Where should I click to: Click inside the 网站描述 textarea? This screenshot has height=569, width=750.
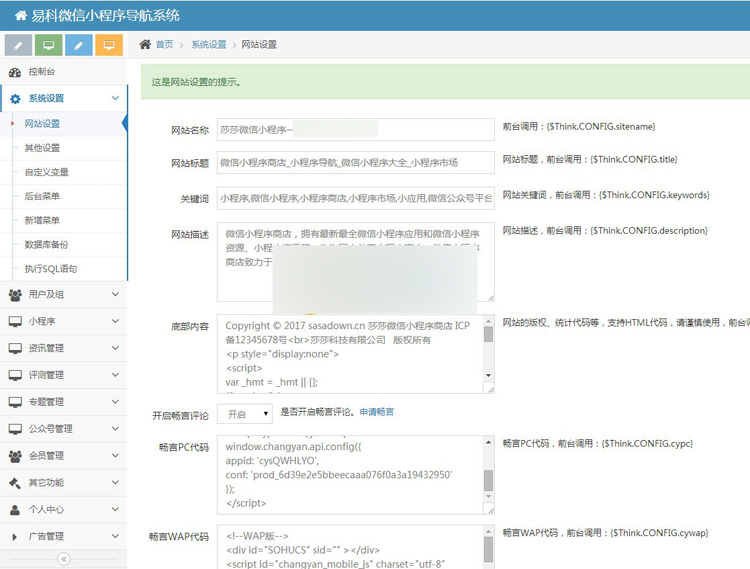coord(355,262)
